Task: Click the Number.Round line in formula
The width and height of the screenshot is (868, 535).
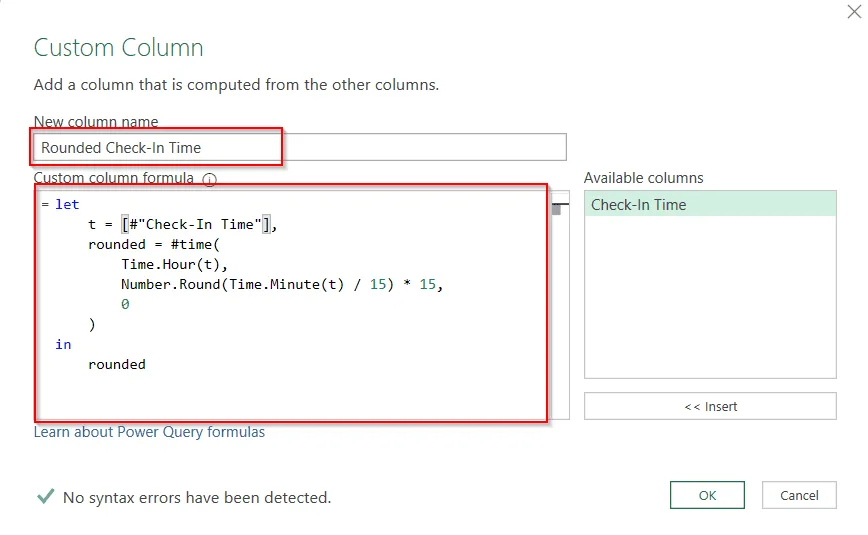Action: coord(282,284)
